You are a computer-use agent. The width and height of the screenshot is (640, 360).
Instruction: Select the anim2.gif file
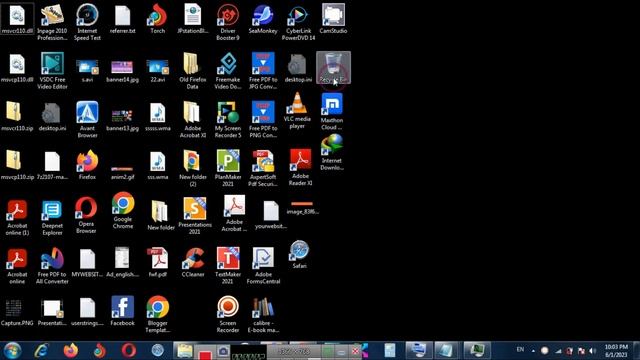tap(122, 172)
